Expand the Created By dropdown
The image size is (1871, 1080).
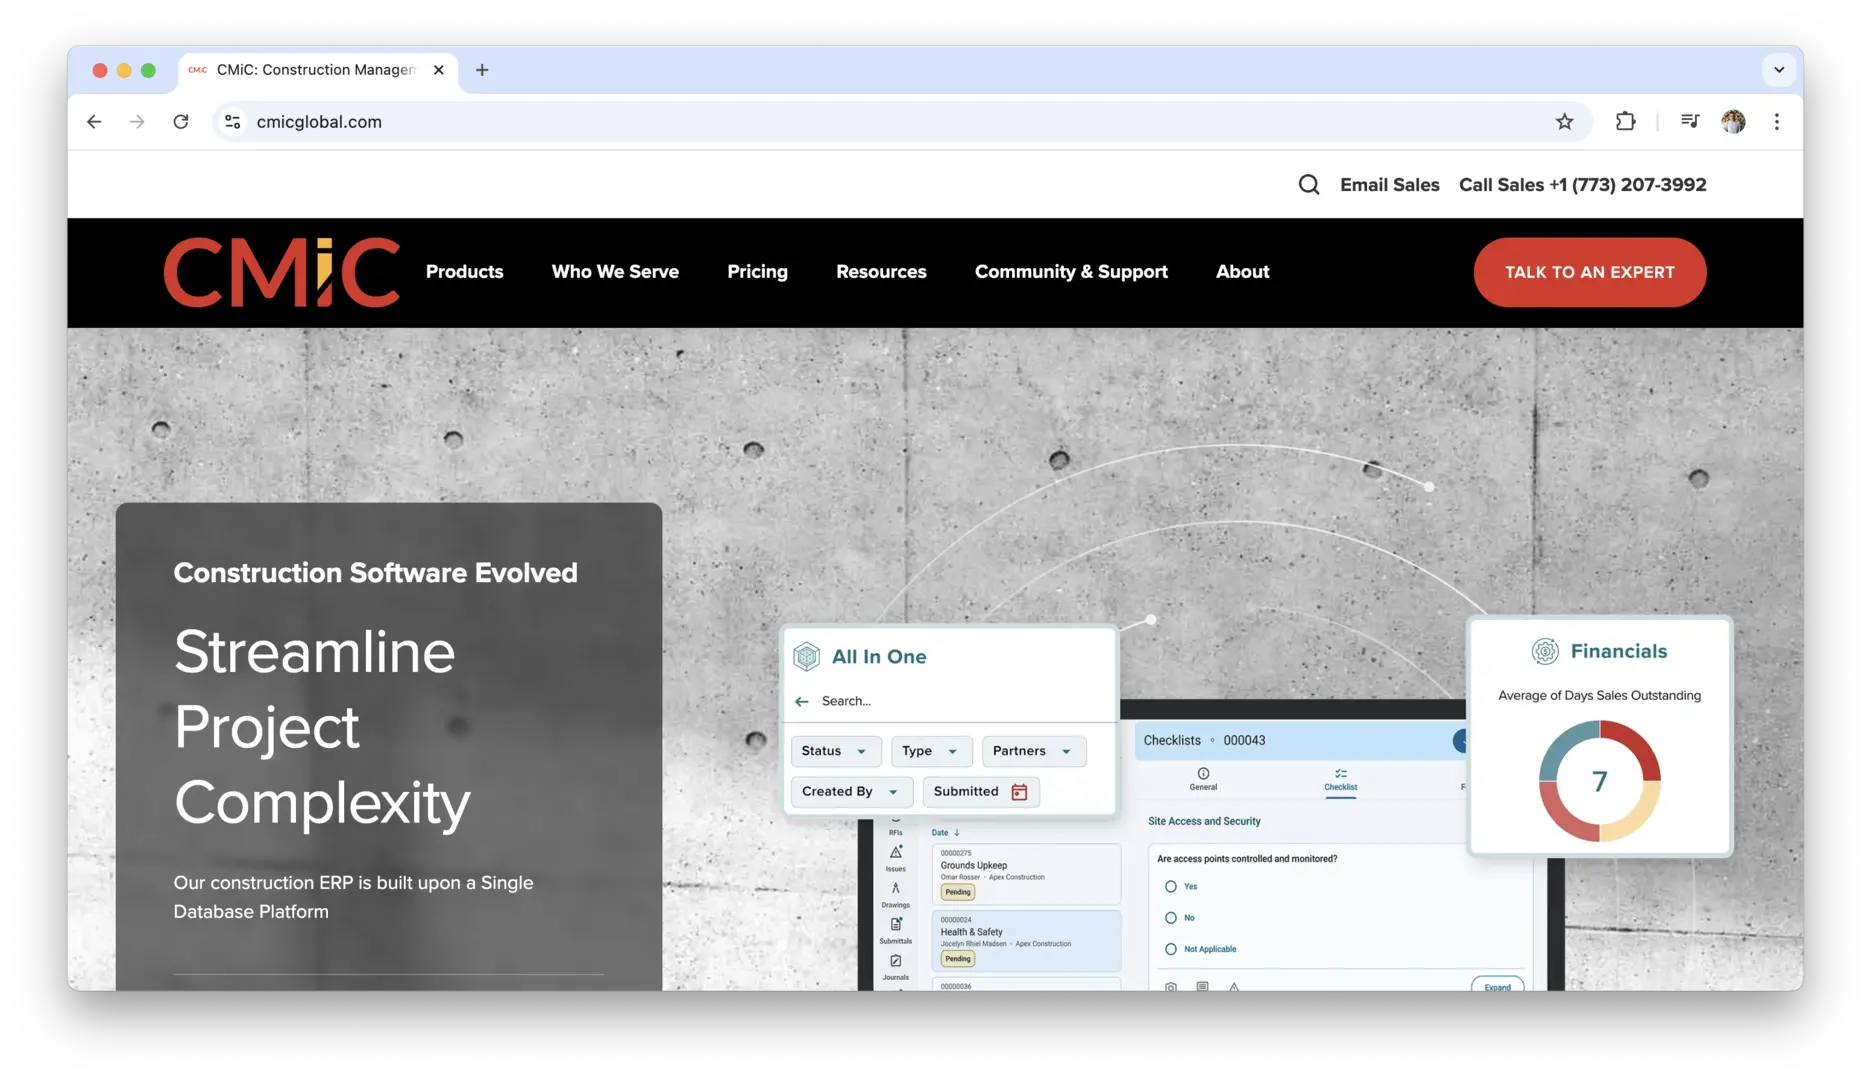[x=851, y=792]
